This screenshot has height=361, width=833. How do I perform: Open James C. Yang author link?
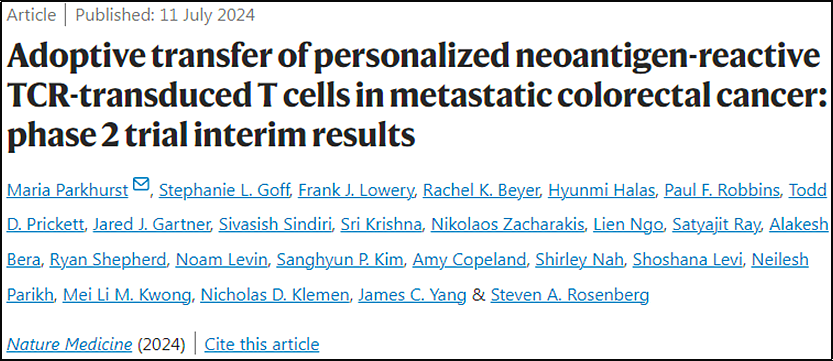(x=411, y=295)
